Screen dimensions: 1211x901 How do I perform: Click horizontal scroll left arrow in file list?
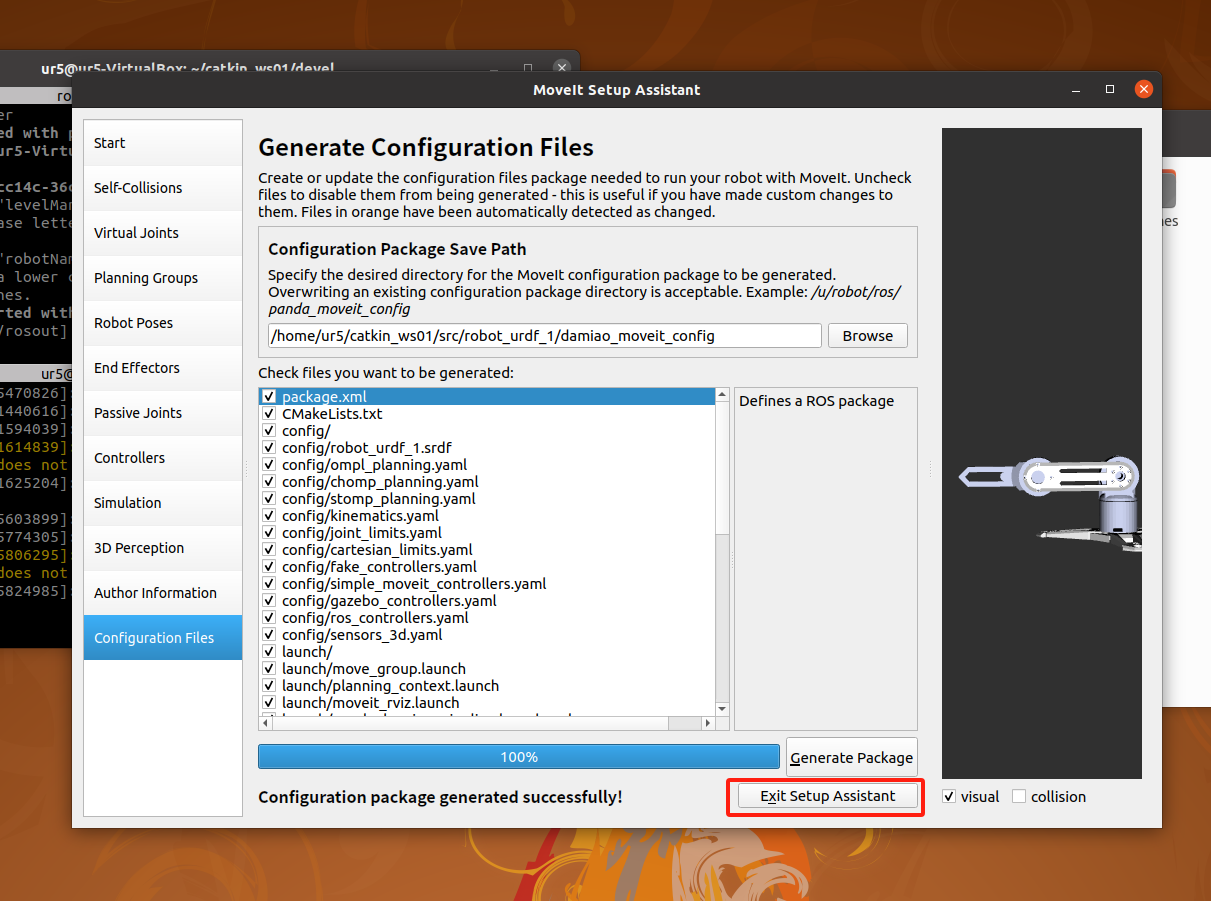266,722
